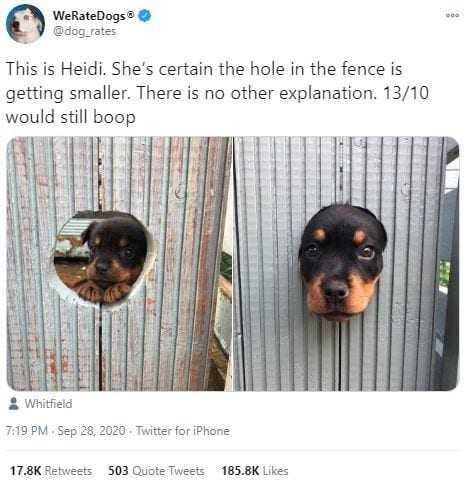Show the 503 Quote Tweets list
Viewport: 467px width, 485px height.
coord(156,471)
